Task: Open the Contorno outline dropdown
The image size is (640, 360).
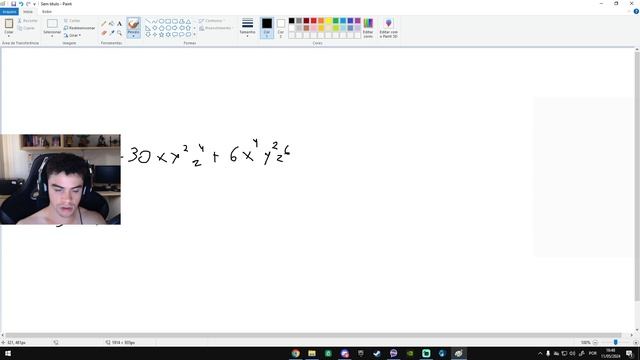Action: (212, 21)
